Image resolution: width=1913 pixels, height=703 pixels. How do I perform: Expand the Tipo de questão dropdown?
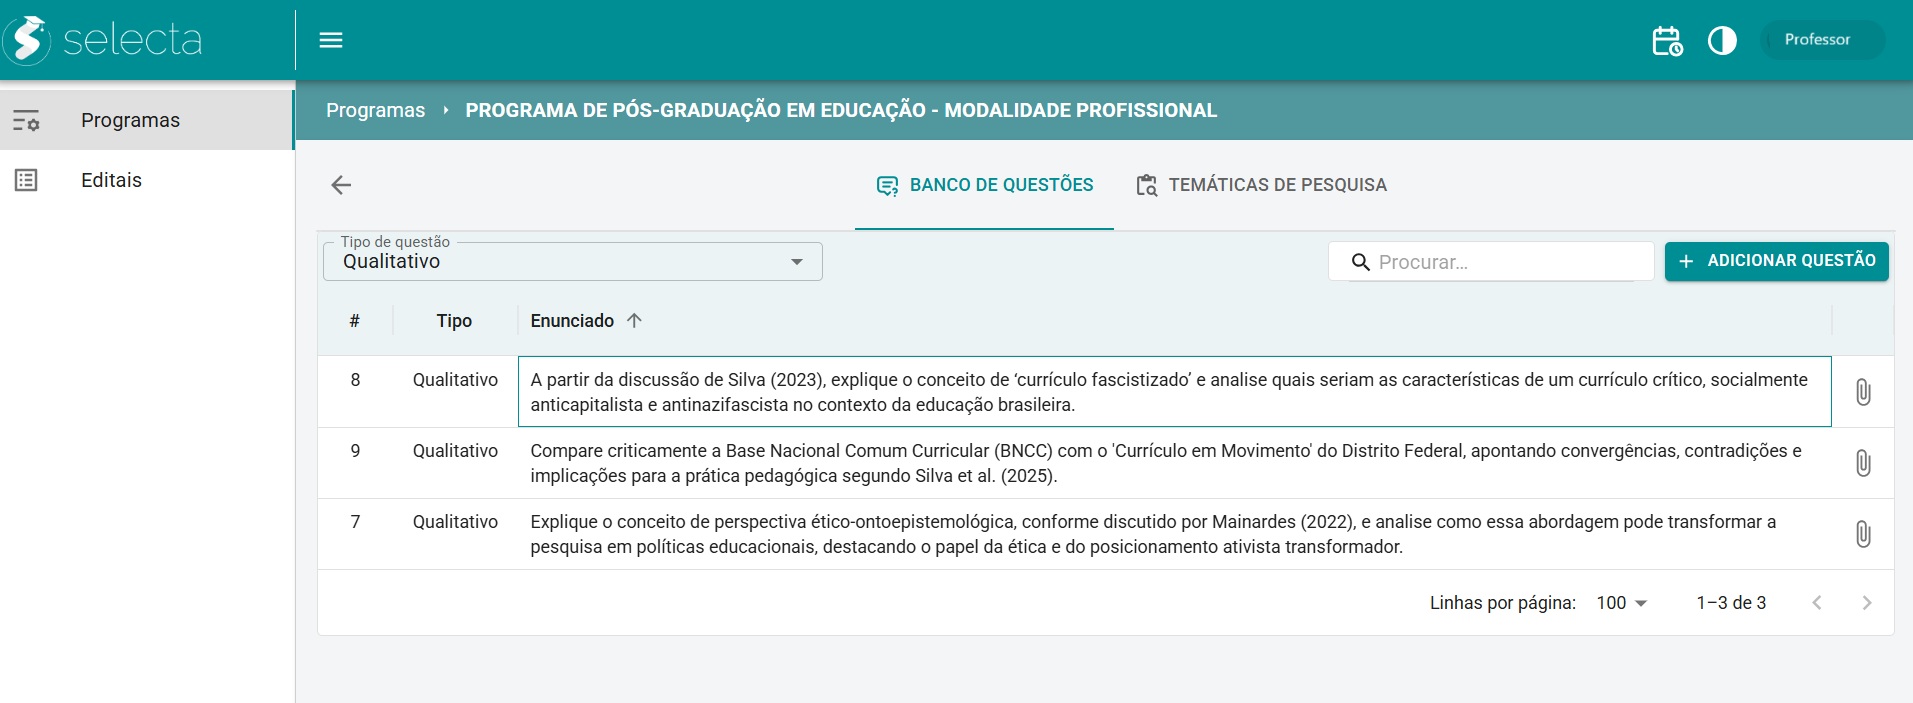[572, 262]
